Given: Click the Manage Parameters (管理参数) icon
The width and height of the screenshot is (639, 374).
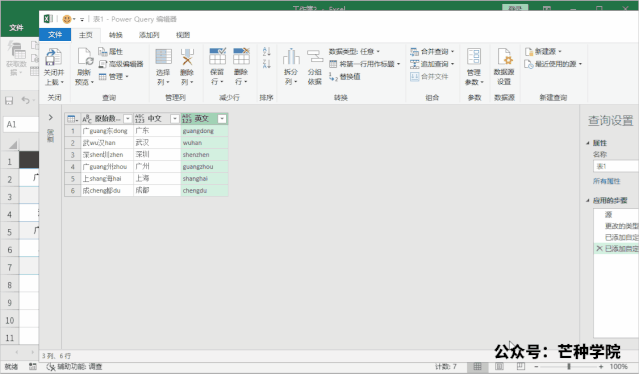Looking at the screenshot, I should [x=474, y=56].
